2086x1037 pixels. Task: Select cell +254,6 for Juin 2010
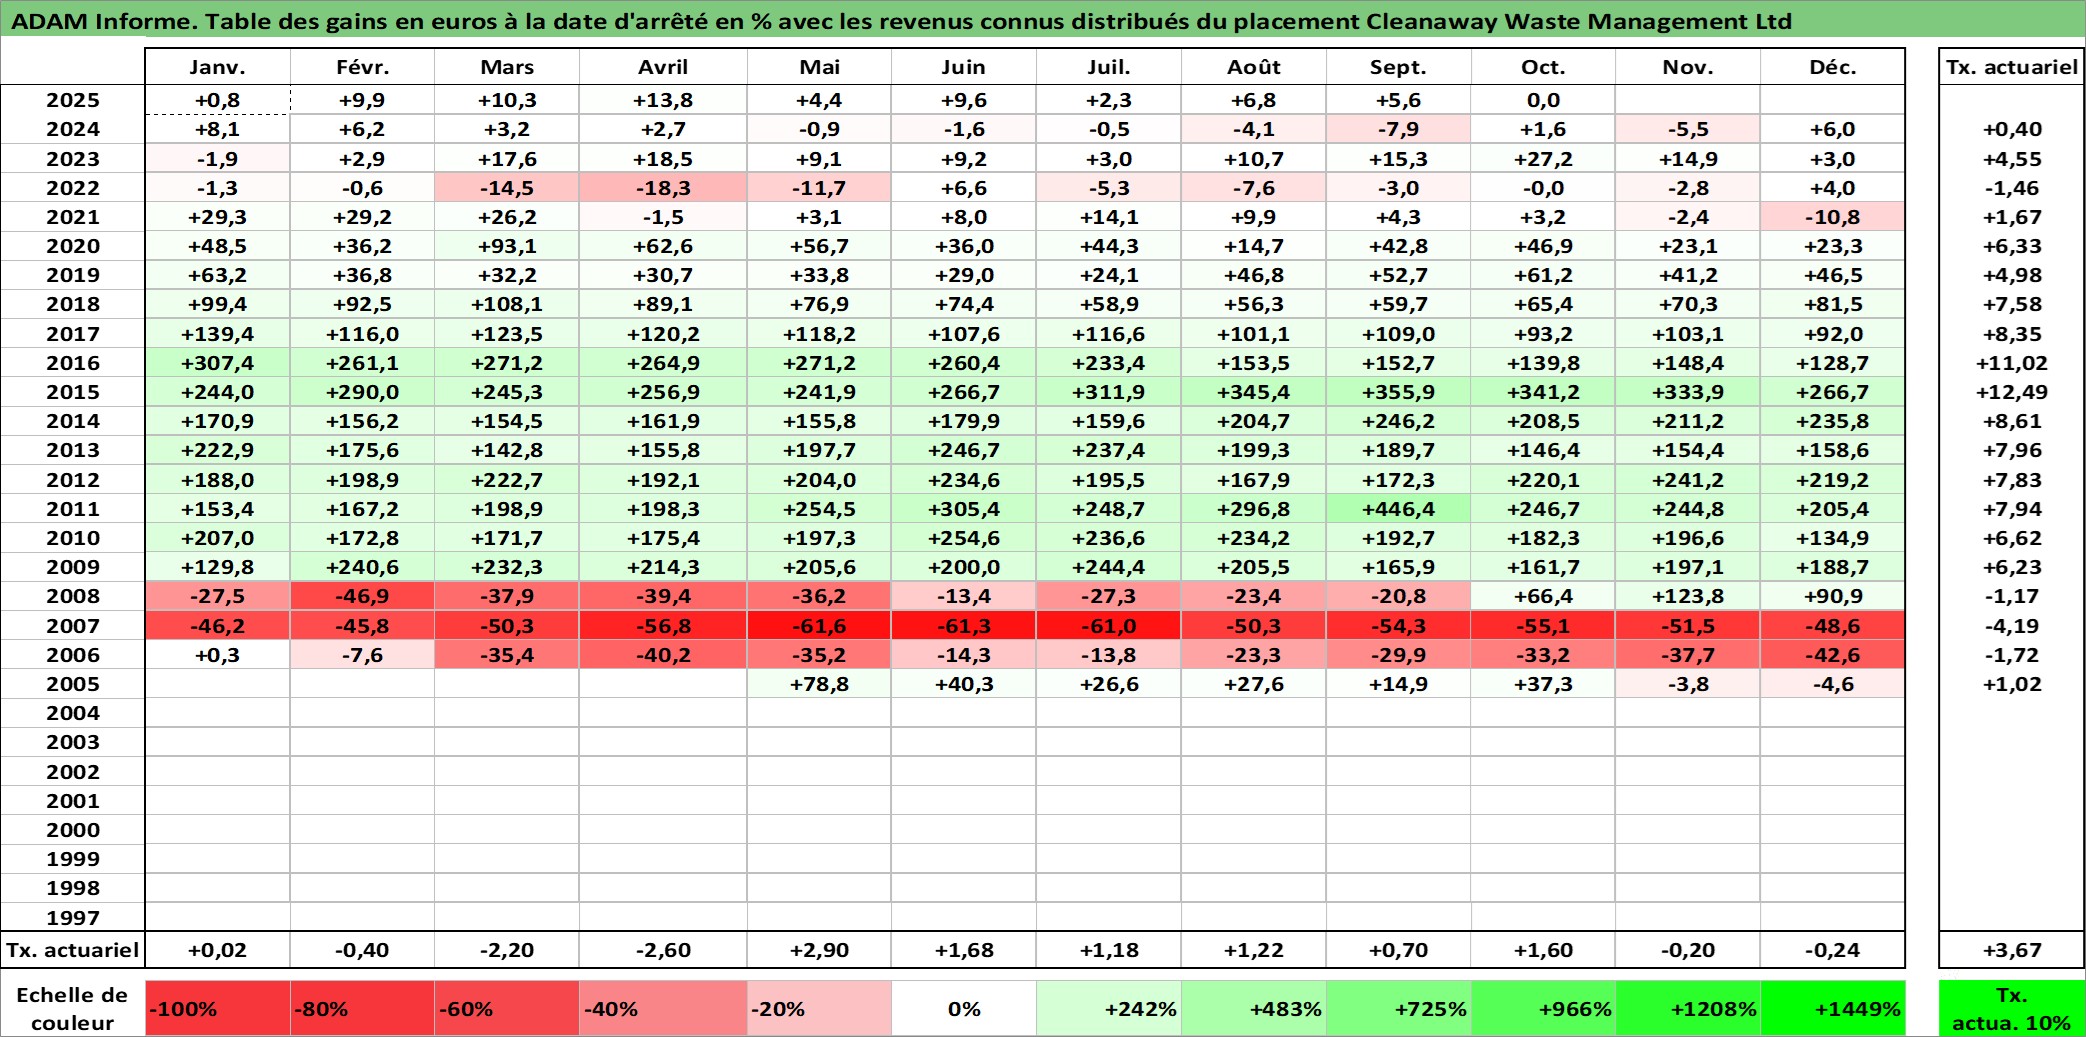point(964,538)
